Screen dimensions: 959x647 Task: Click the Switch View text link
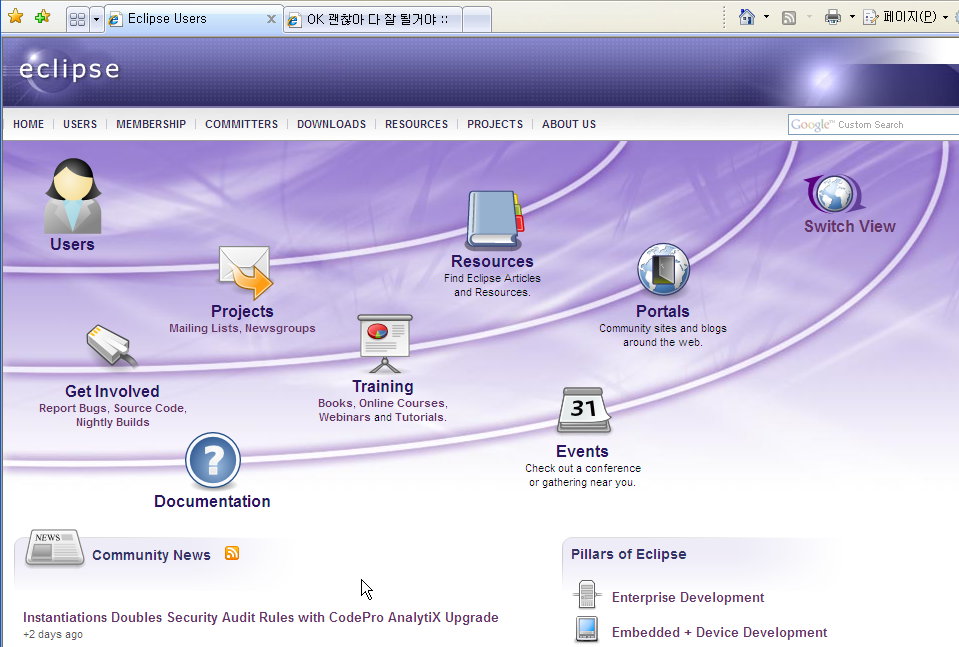click(x=850, y=226)
